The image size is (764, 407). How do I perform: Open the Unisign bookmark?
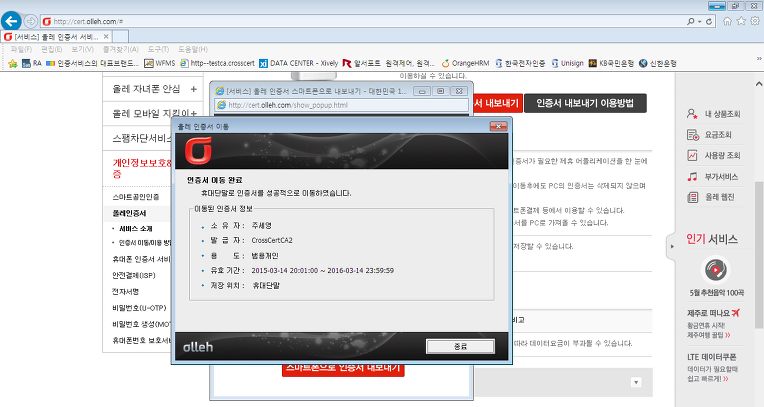(568, 63)
